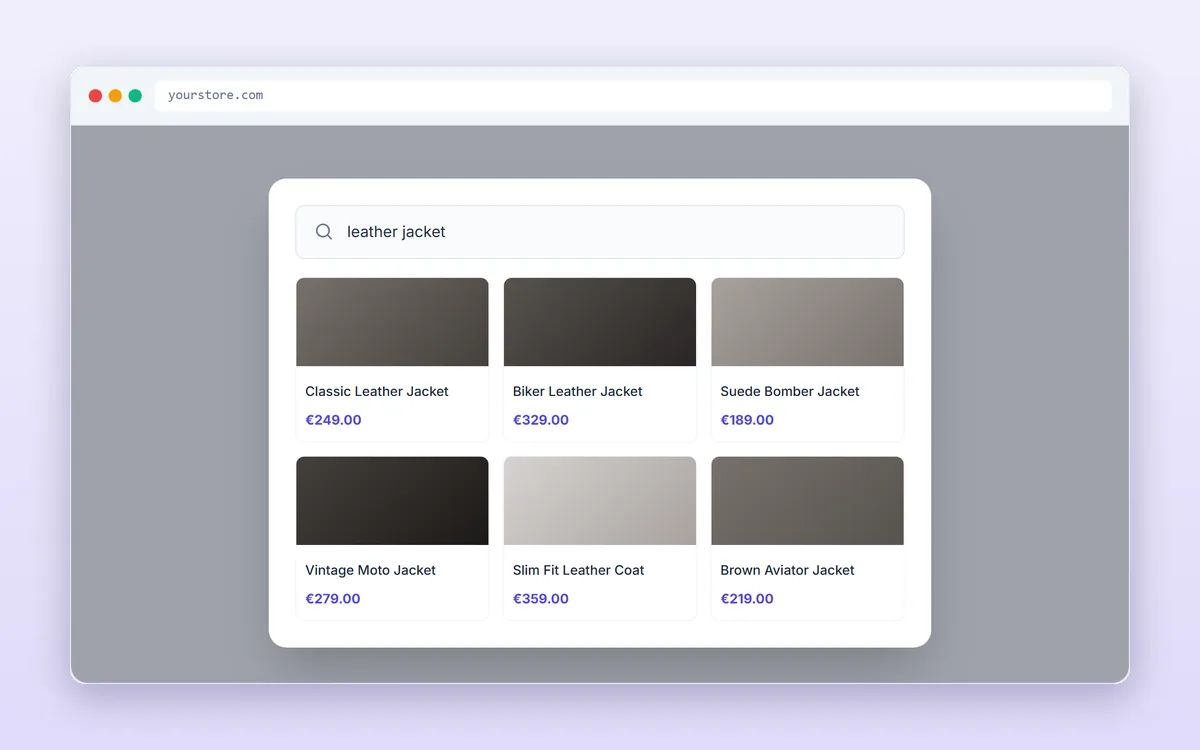Click the green maximize window dot
Image resolution: width=1200 pixels, height=750 pixels.
[x=135, y=96]
